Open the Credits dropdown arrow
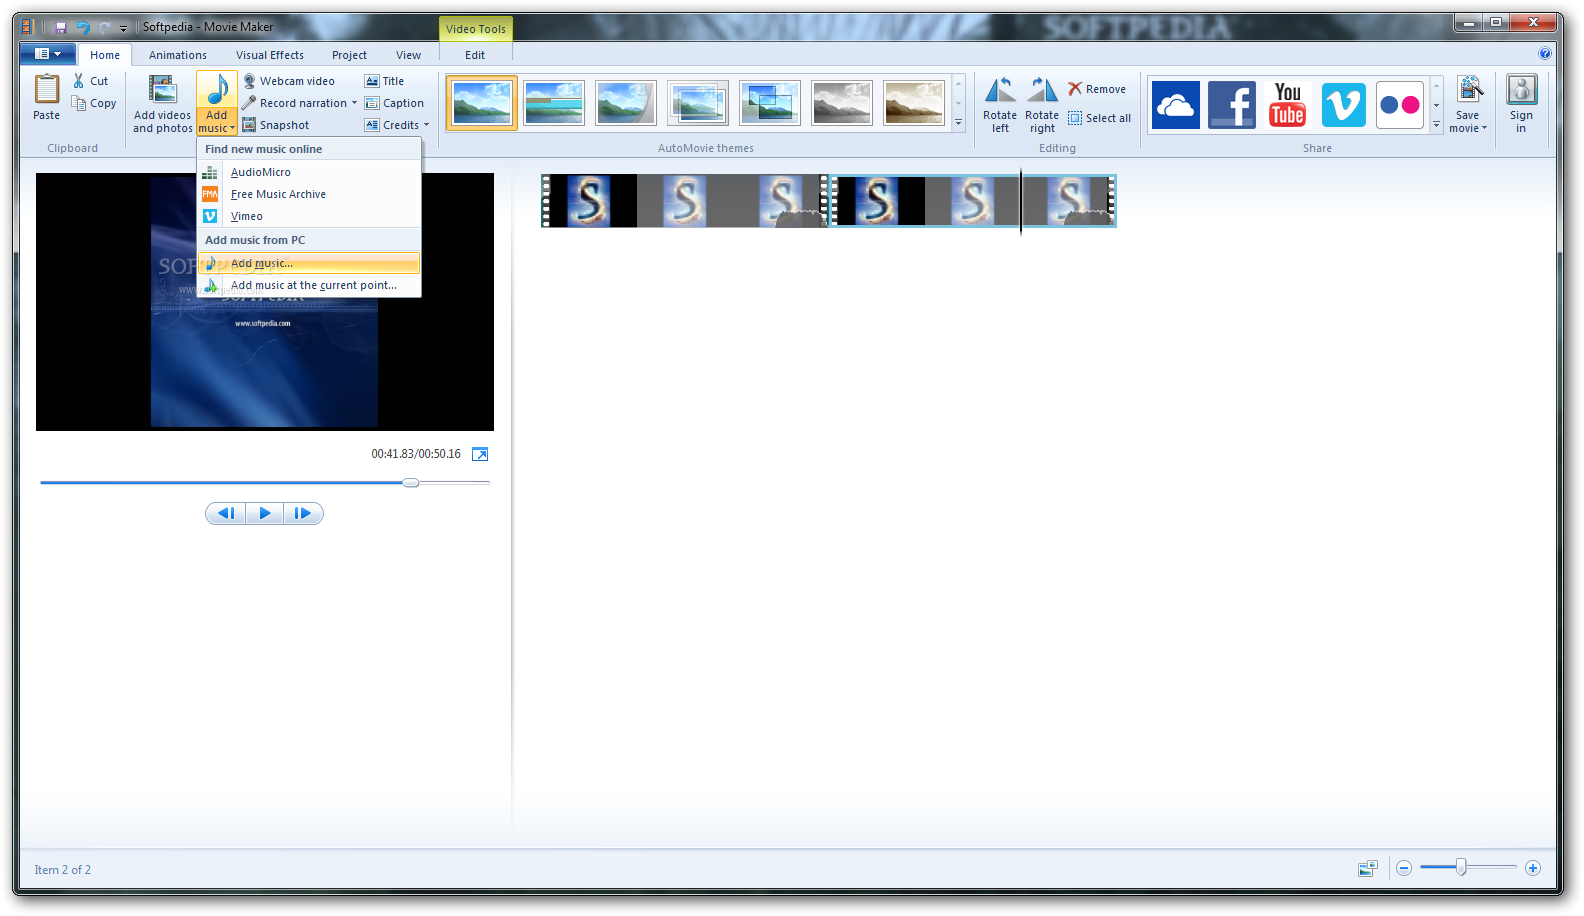The width and height of the screenshot is (1584, 916). (426, 125)
